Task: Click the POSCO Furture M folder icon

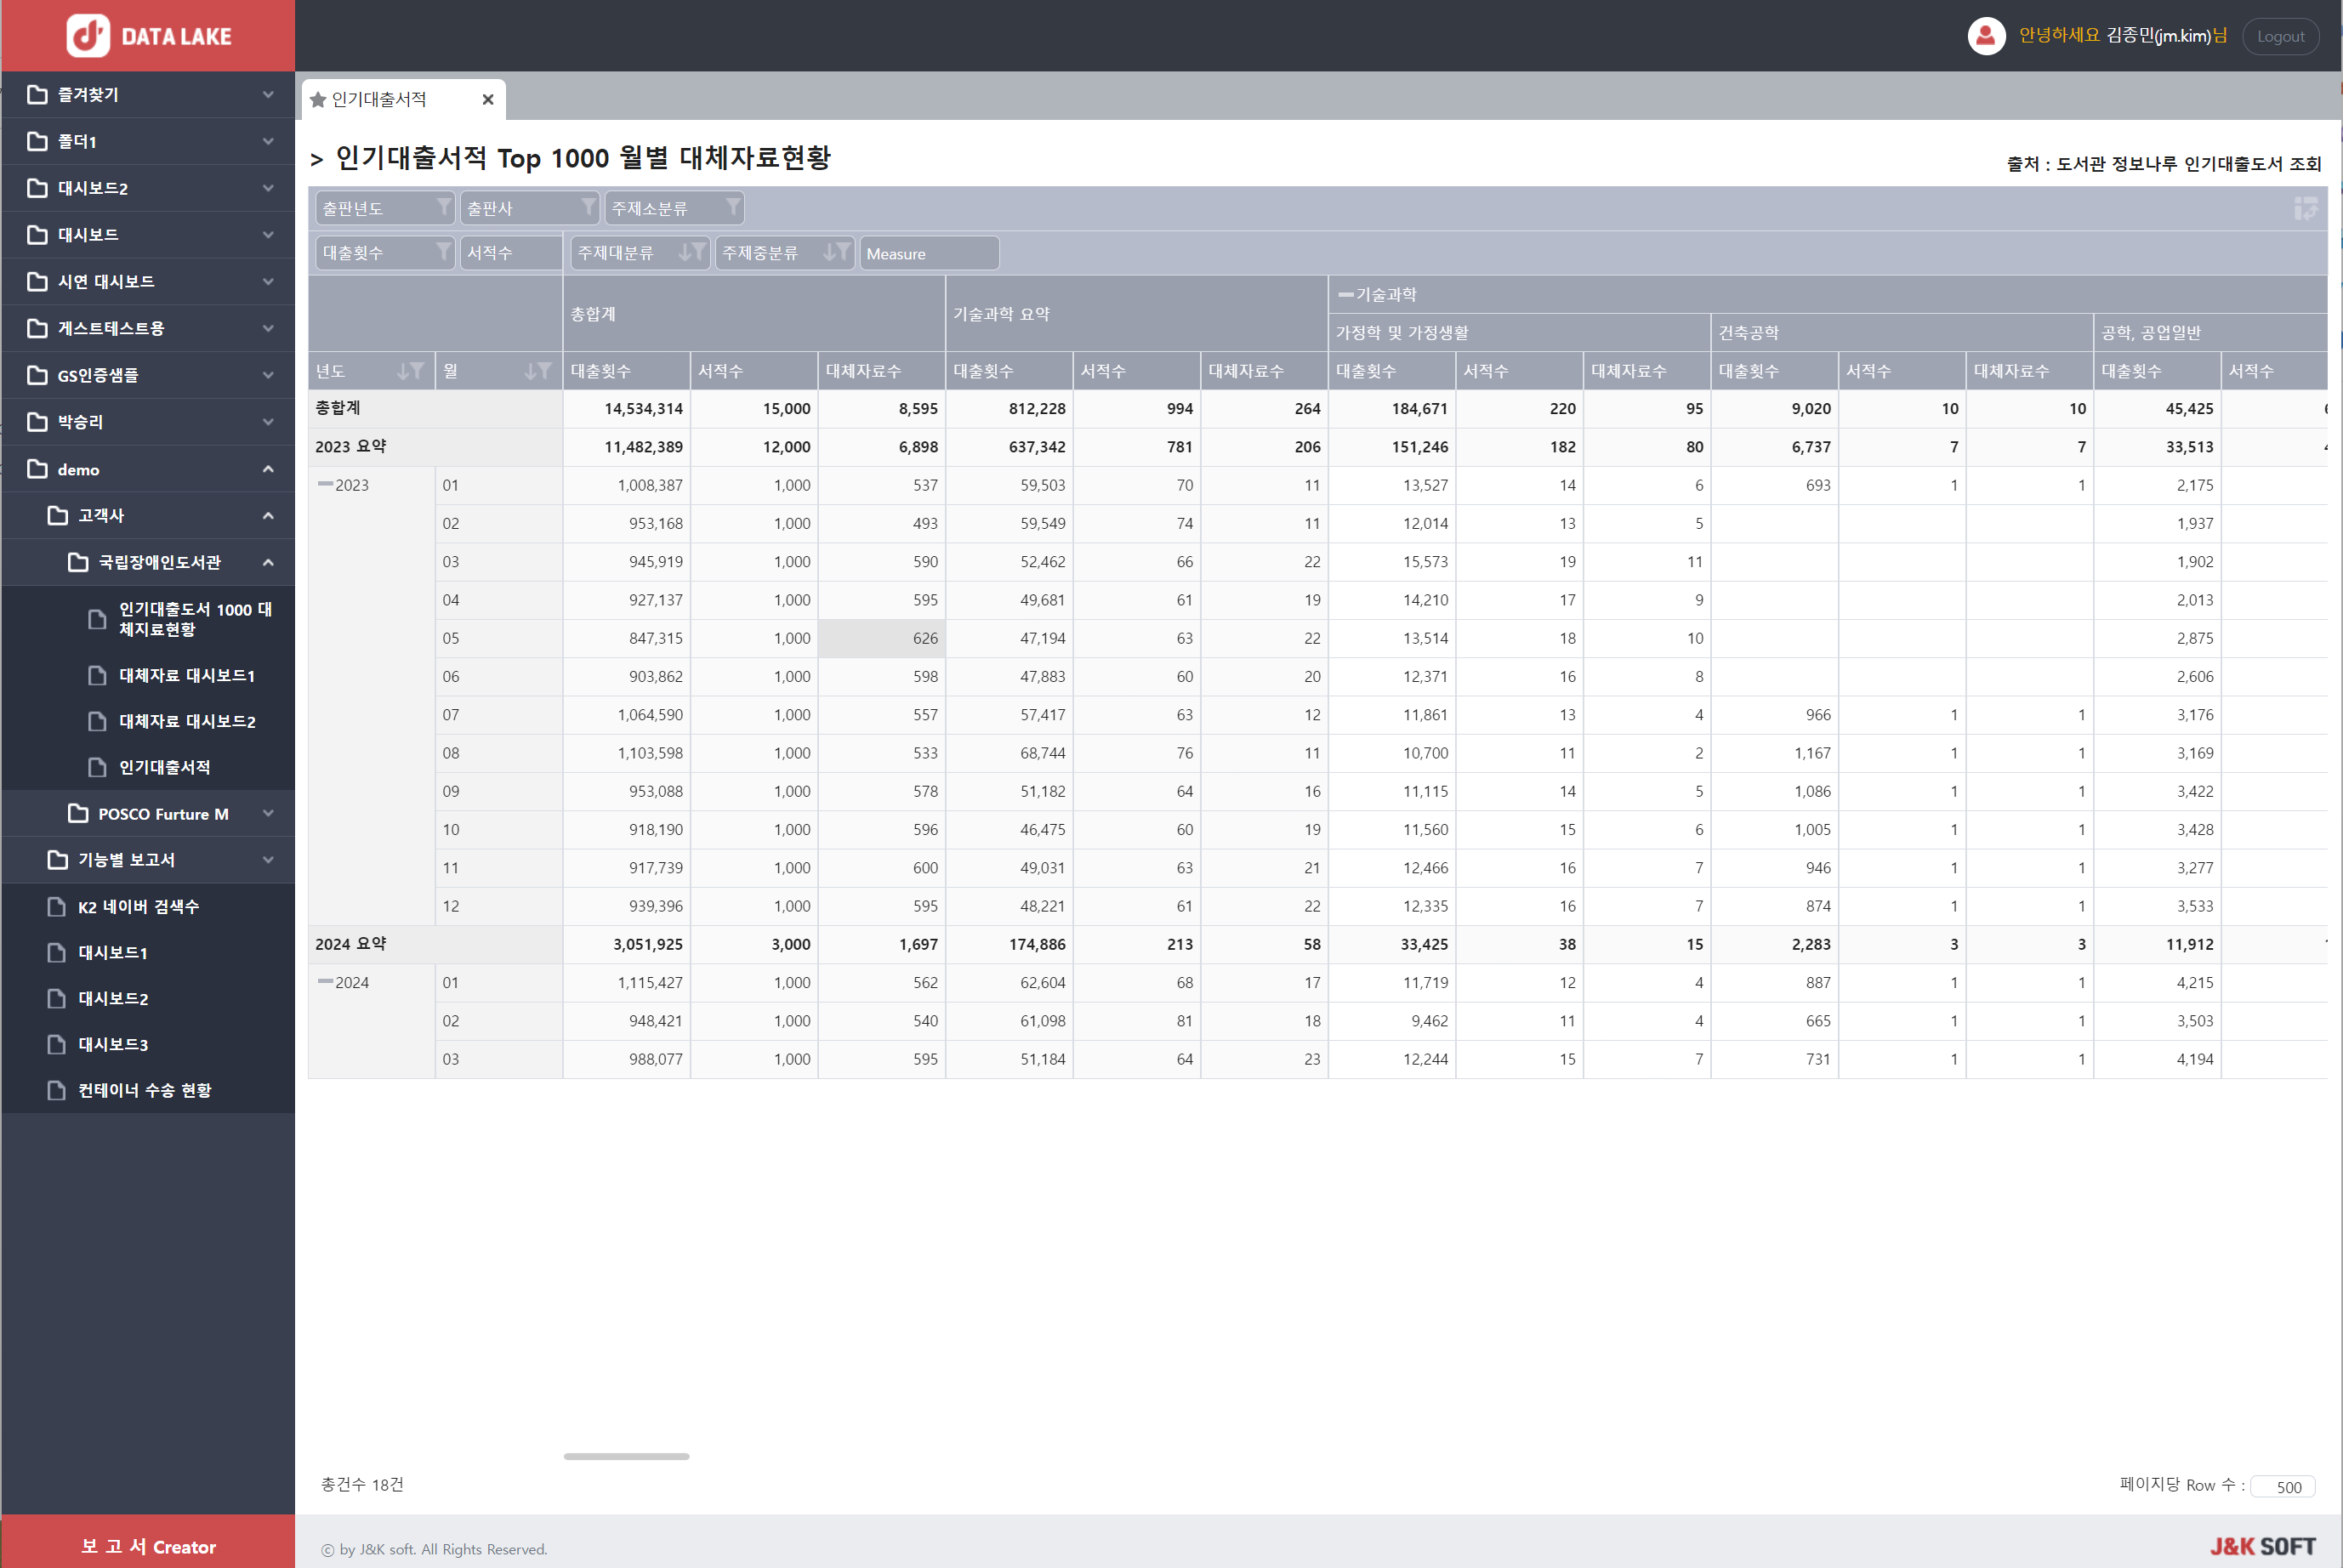Action: (78, 813)
